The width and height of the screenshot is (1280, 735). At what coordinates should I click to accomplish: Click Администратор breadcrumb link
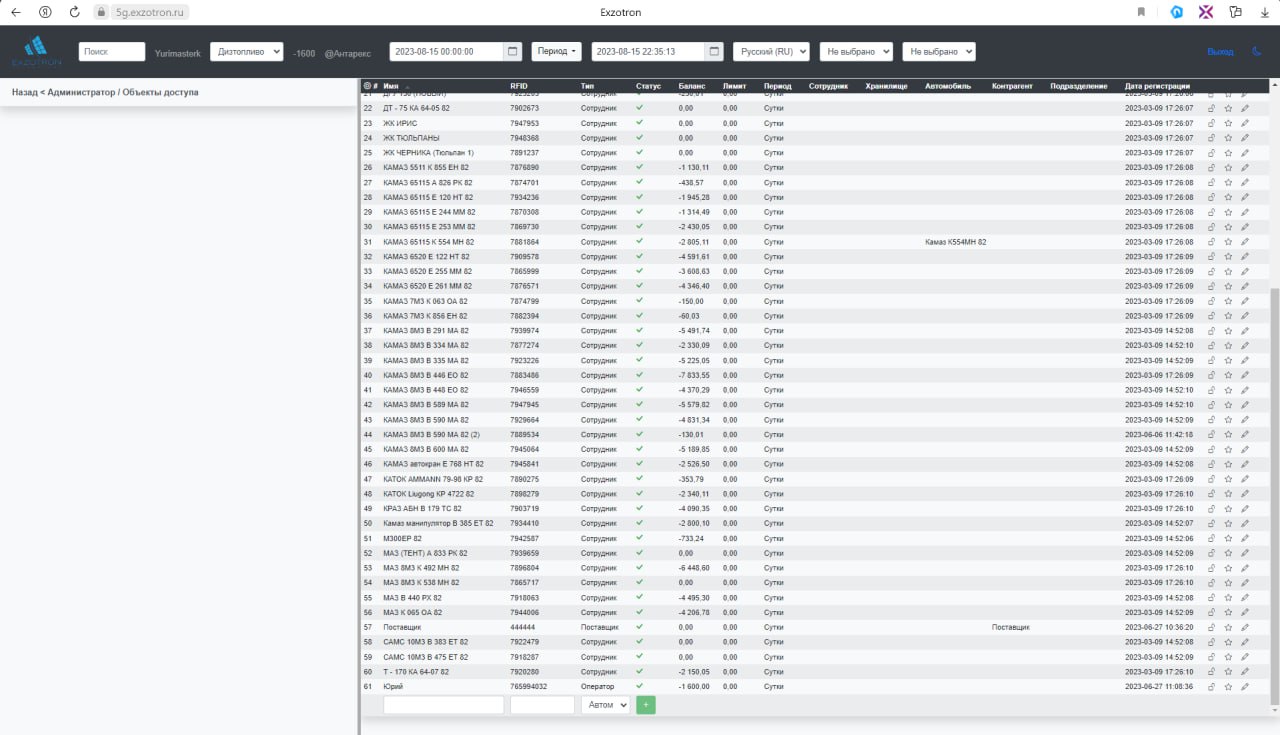tap(80, 92)
